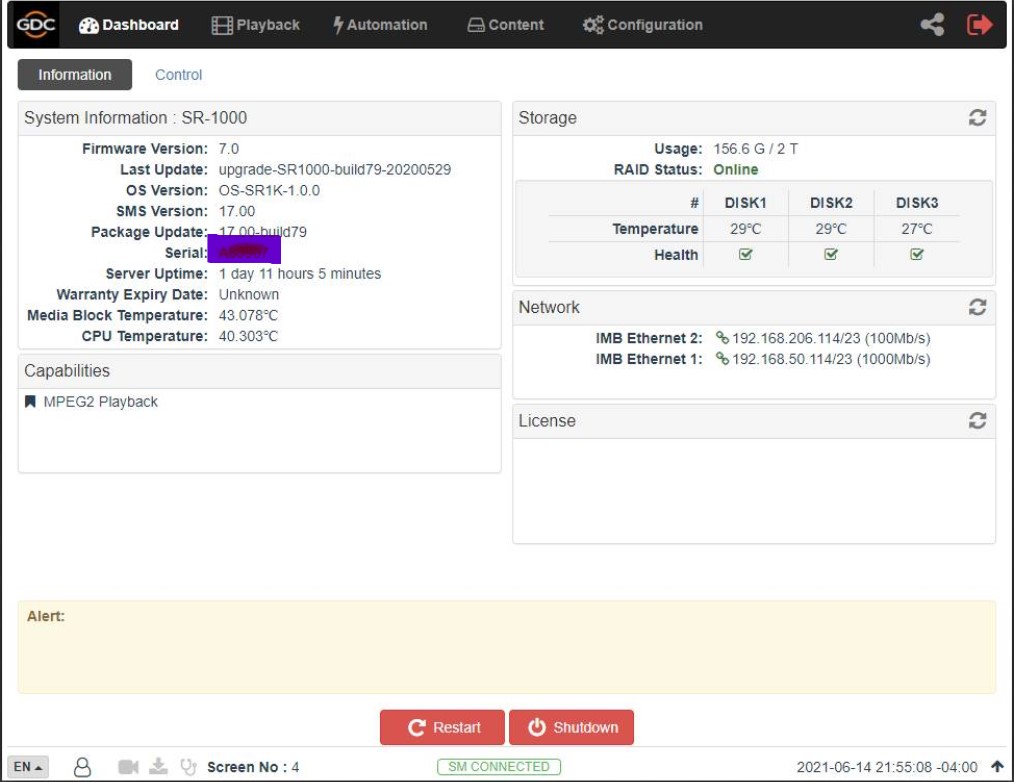Open the EN language dropdown
The width and height of the screenshot is (1014, 782).
coord(28,766)
